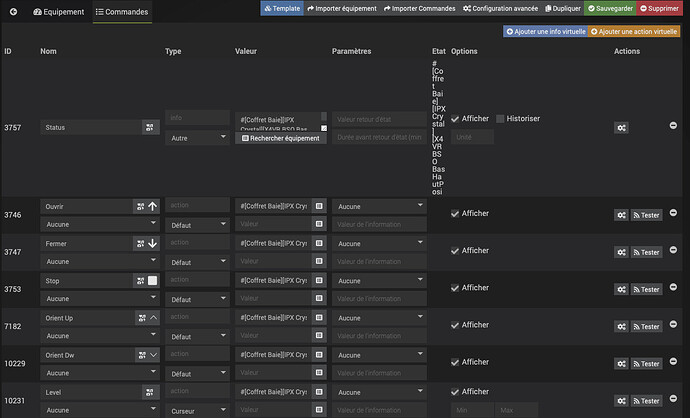Screen dimensions: 690x418
Task: Click the white square icon of Stop
Action: (152, 281)
